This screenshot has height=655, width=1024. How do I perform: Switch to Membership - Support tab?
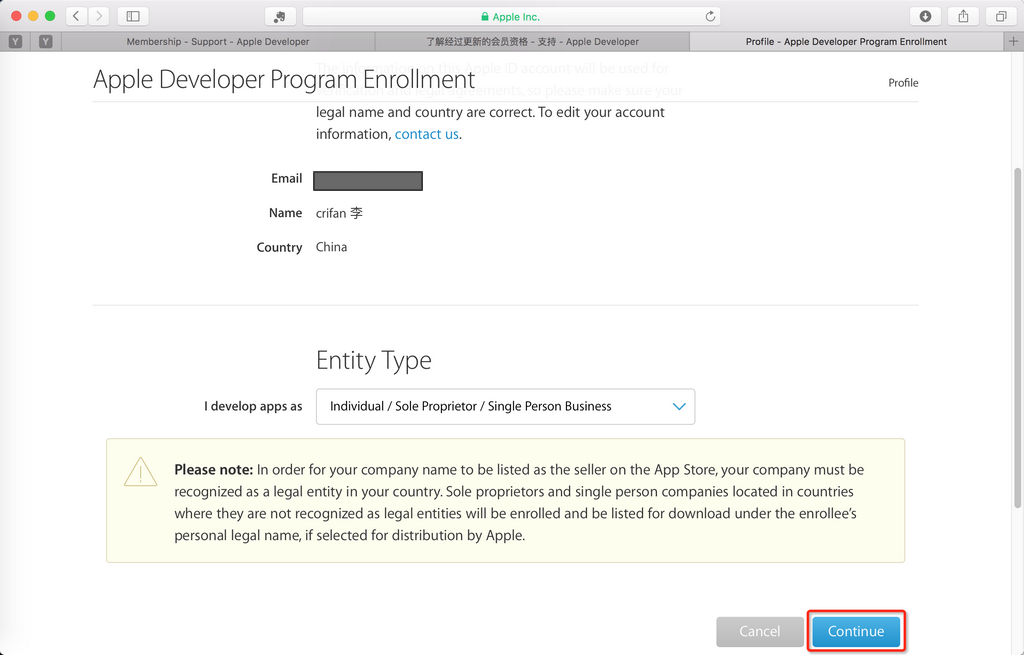coord(218,41)
